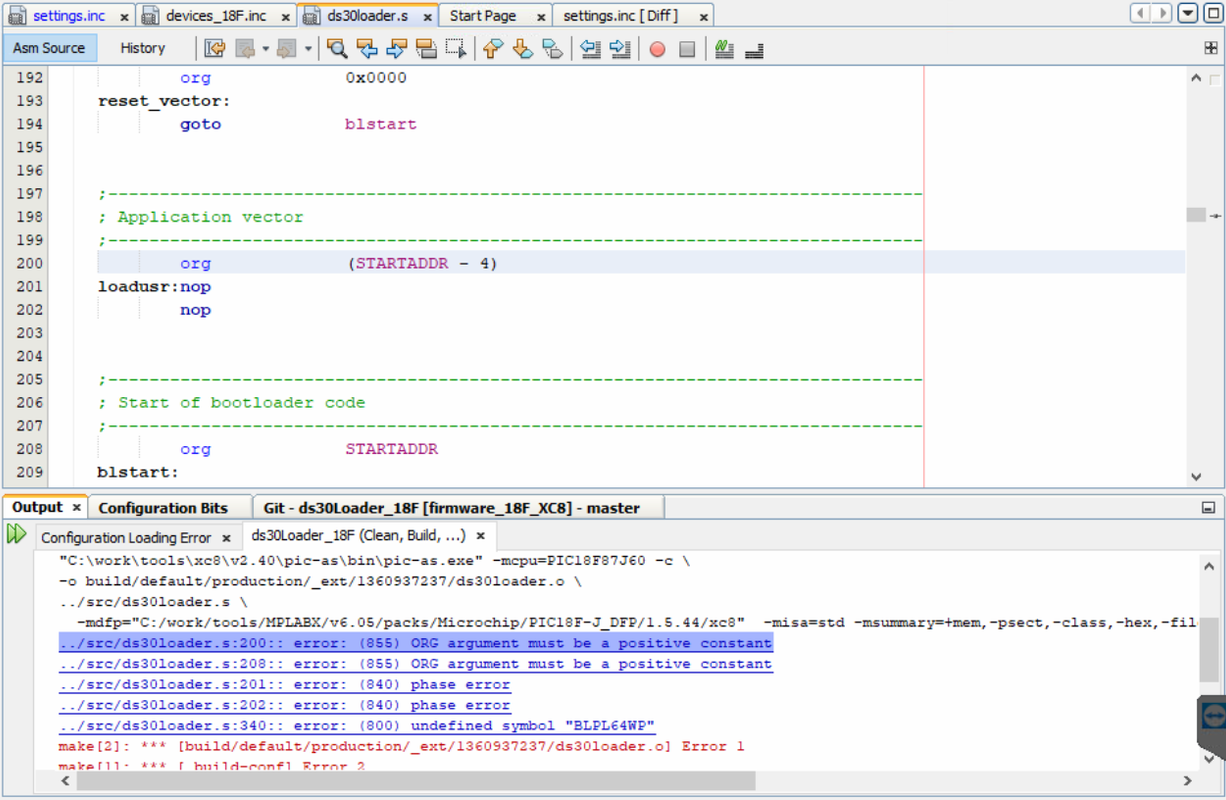1226x800 pixels.
Task: Switch to the devices_18F.inc tab
Action: coord(216,16)
